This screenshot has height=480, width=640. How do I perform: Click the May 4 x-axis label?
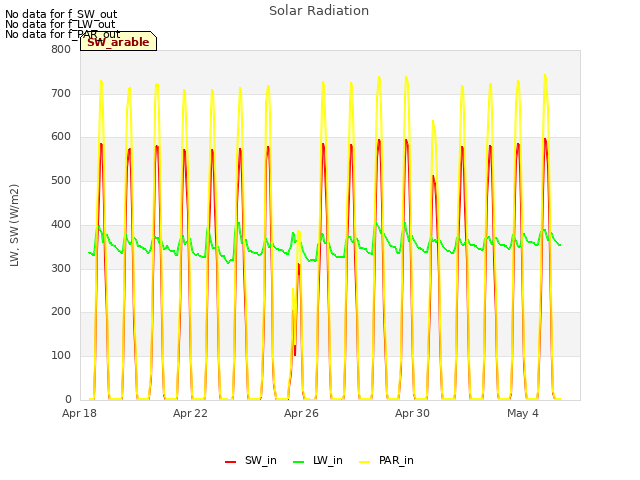523,413
